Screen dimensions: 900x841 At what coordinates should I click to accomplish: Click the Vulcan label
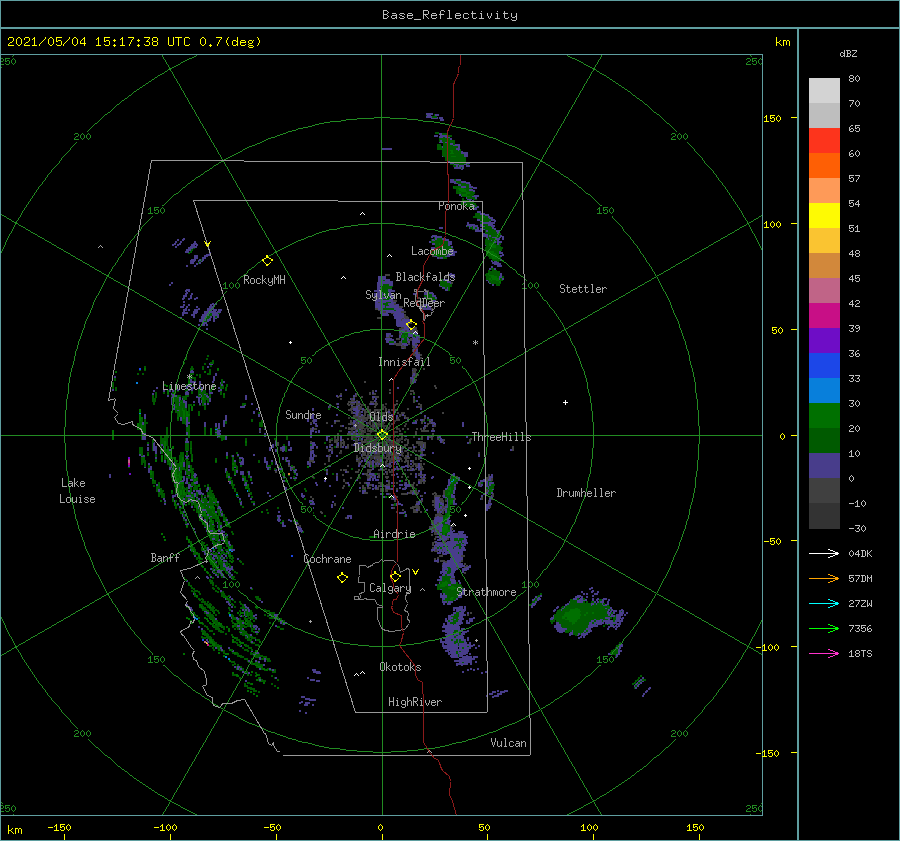point(508,742)
